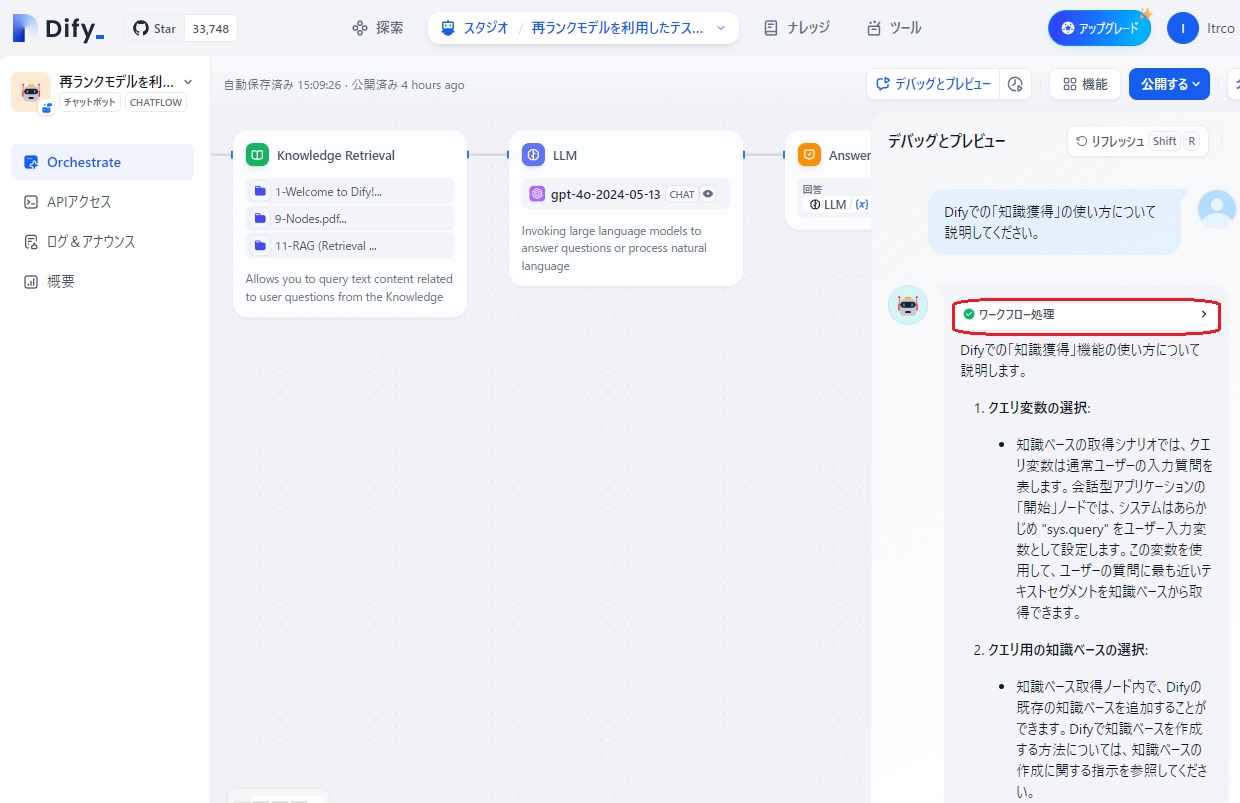Click the 機能 (Features) button
The image size is (1240, 803).
tap(1085, 84)
